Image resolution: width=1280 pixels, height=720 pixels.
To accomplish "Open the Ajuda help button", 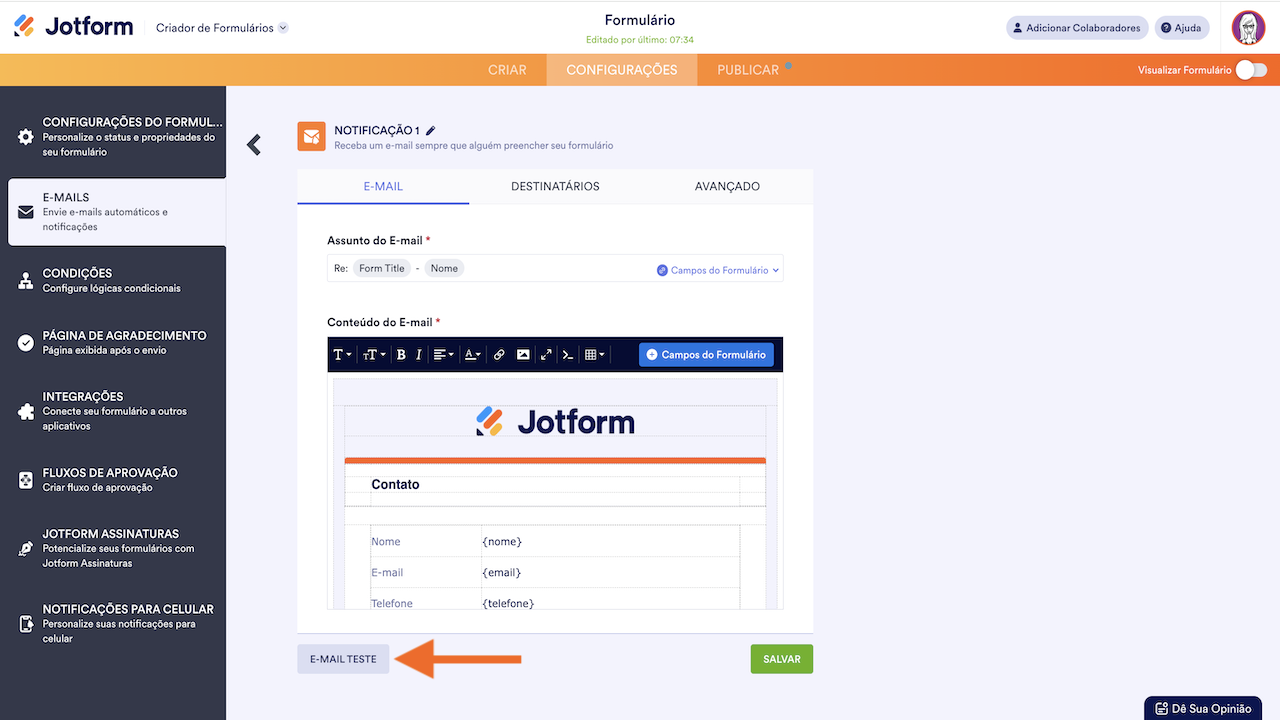I will pos(1181,28).
